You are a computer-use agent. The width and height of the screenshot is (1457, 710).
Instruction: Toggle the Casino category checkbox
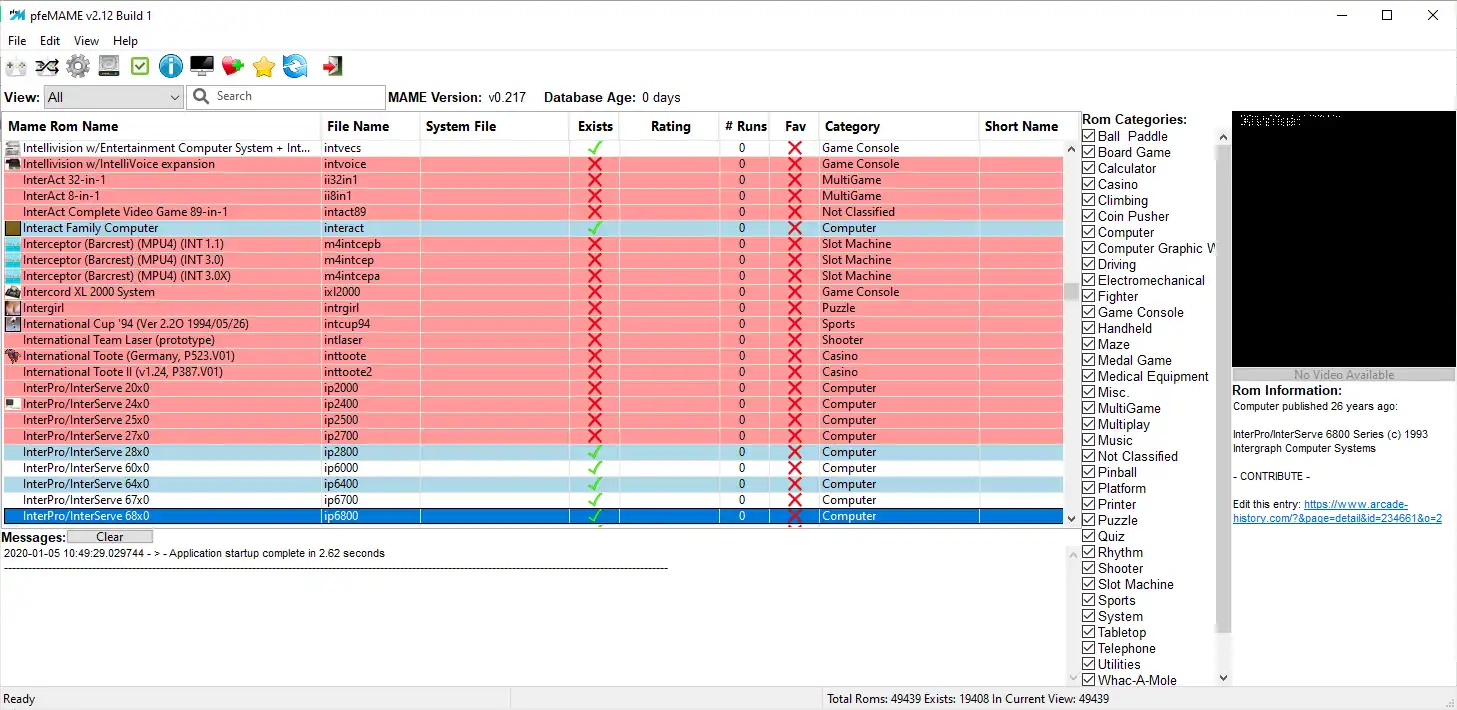coord(1089,184)
